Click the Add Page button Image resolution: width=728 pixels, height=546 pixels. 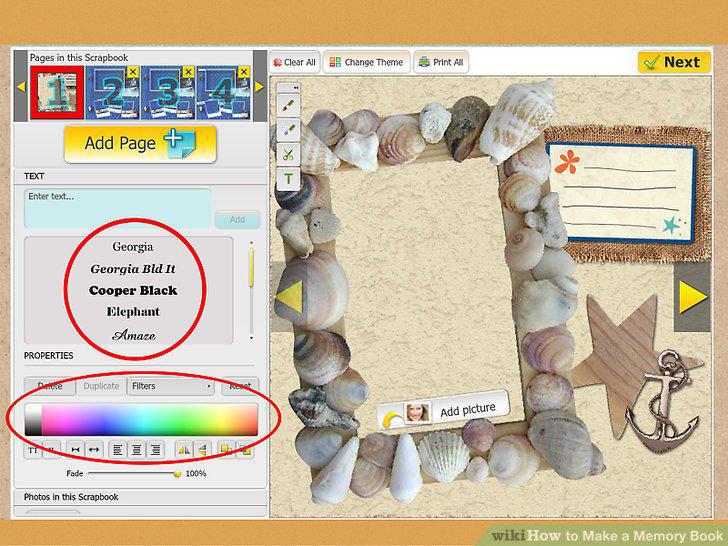tap(140, 144)
